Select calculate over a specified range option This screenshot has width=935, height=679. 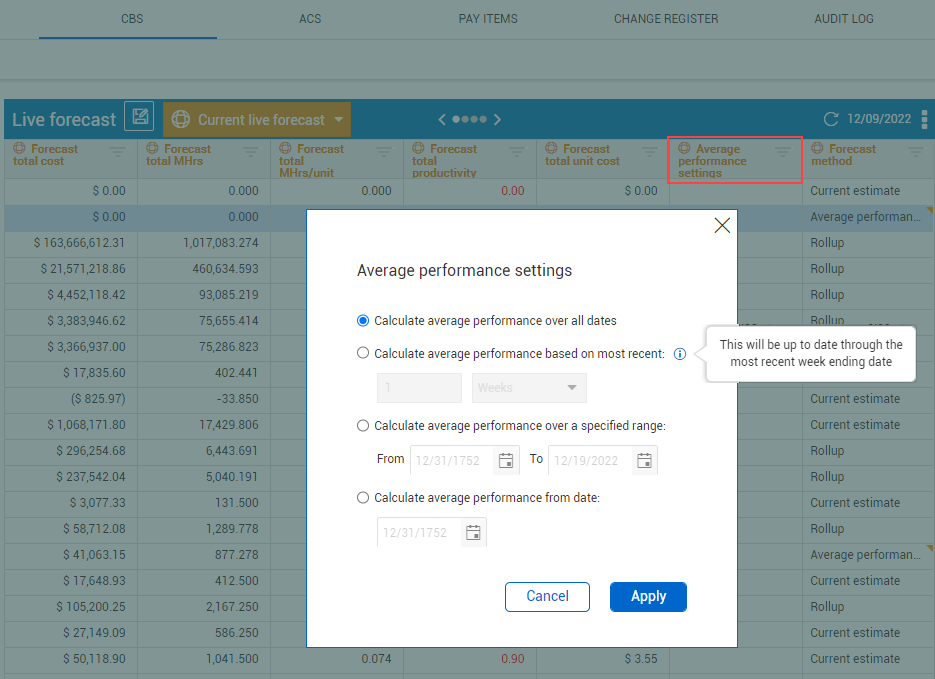tap(363, 425)
